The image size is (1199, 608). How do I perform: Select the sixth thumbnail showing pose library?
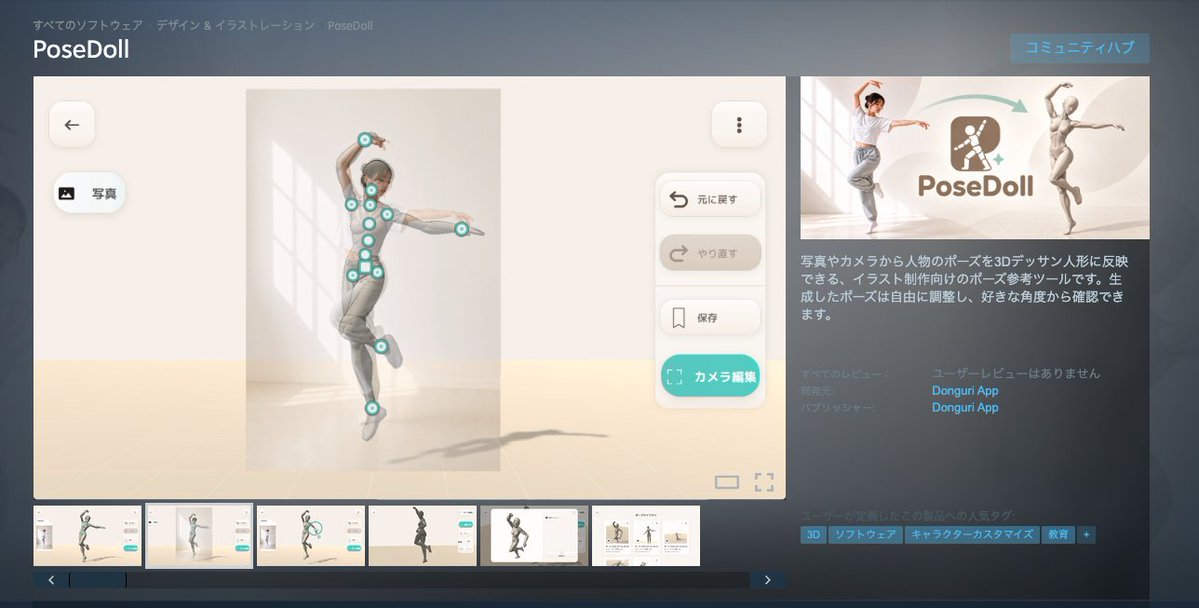pyautogui.click(x=645, y=535)
